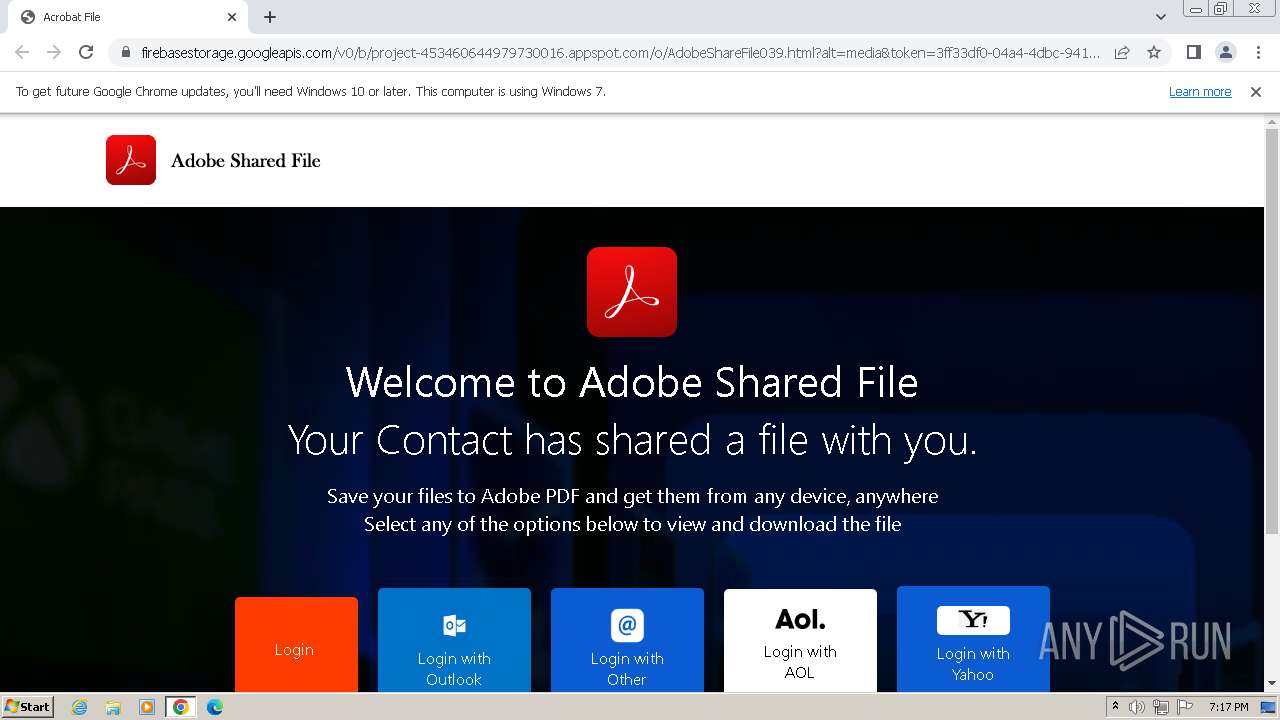Choose Login with Yahoo
The width and height of the screenshot is (1280, 720).
tap(973, 640)
